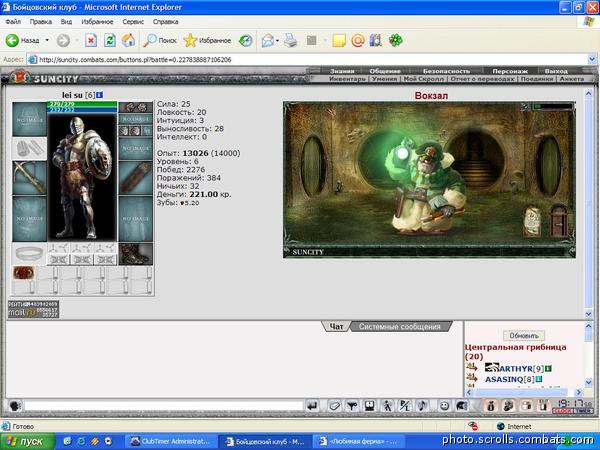Click the knight helmet icon in chat bar
The height and width of the screenshot is (450, 600).
point(462,406)
